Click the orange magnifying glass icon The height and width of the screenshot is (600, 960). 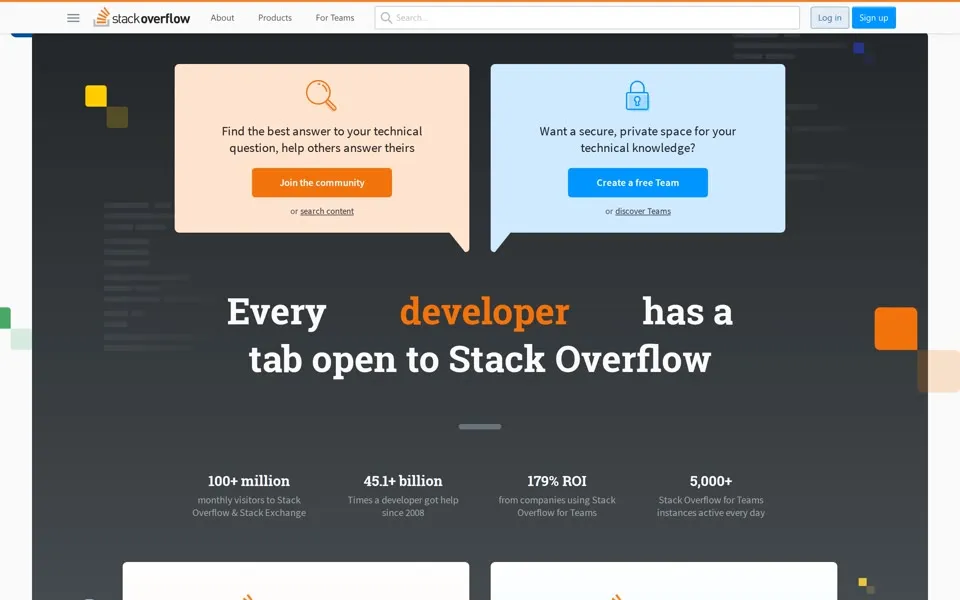(321, 95)
